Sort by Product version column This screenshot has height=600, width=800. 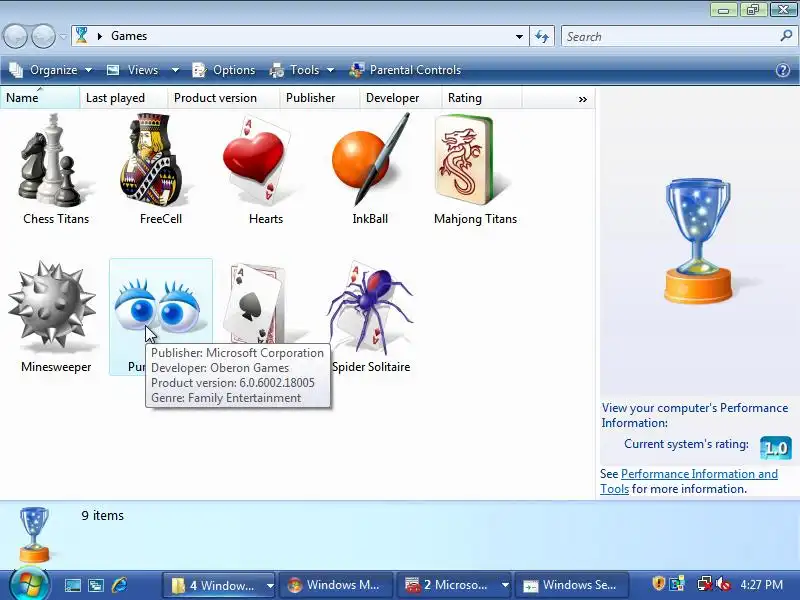pos(223,98)
